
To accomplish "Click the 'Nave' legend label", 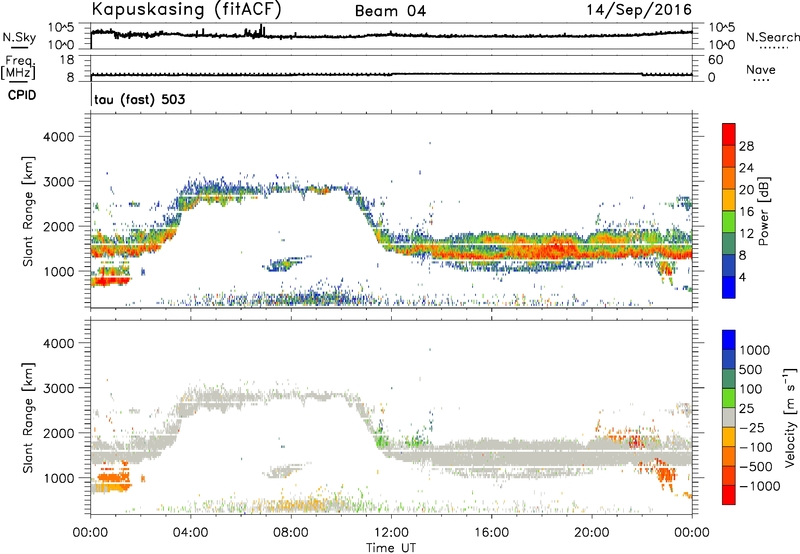I will point(761,70).
